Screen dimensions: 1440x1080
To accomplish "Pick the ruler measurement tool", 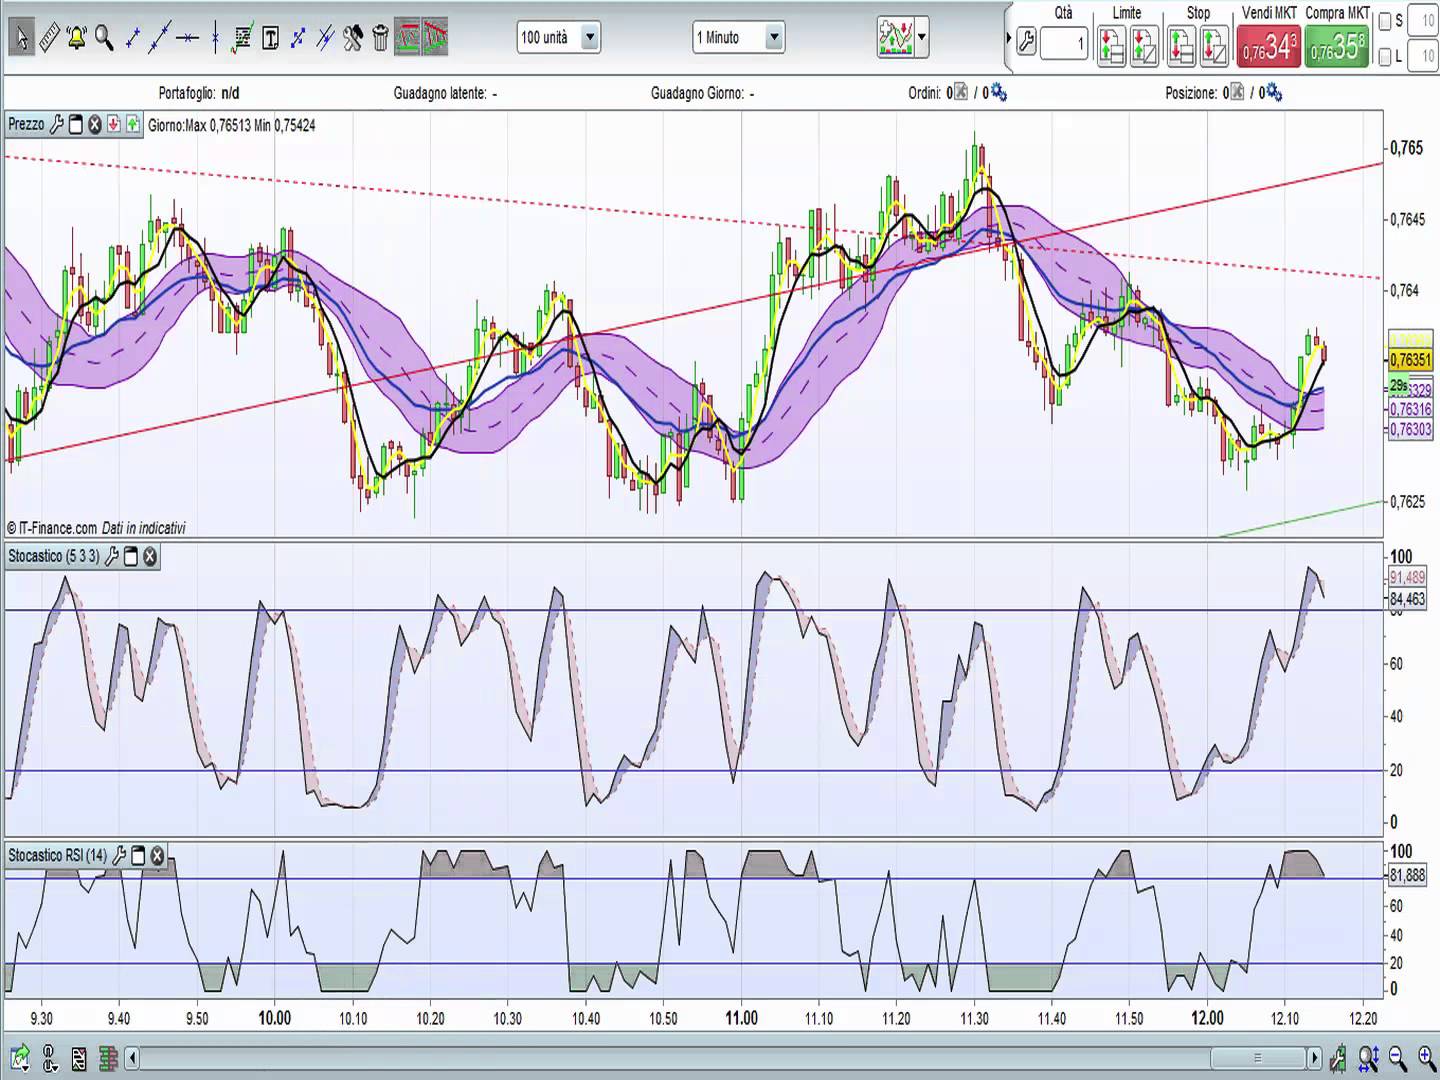I will pos(48,38).
